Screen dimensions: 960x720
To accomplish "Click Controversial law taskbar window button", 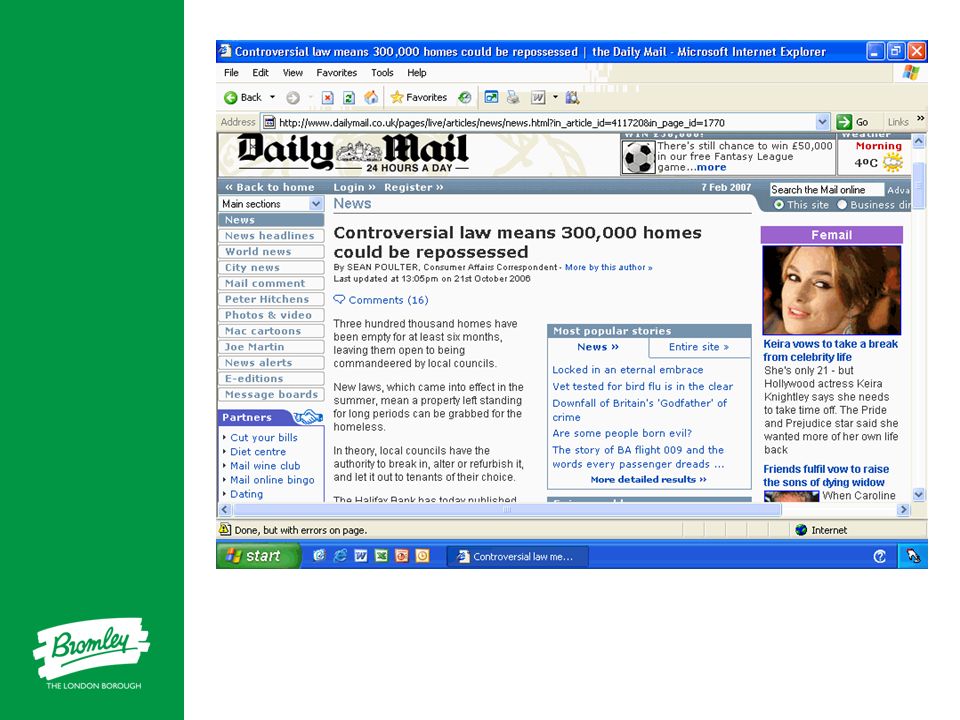I will point(517,557).
